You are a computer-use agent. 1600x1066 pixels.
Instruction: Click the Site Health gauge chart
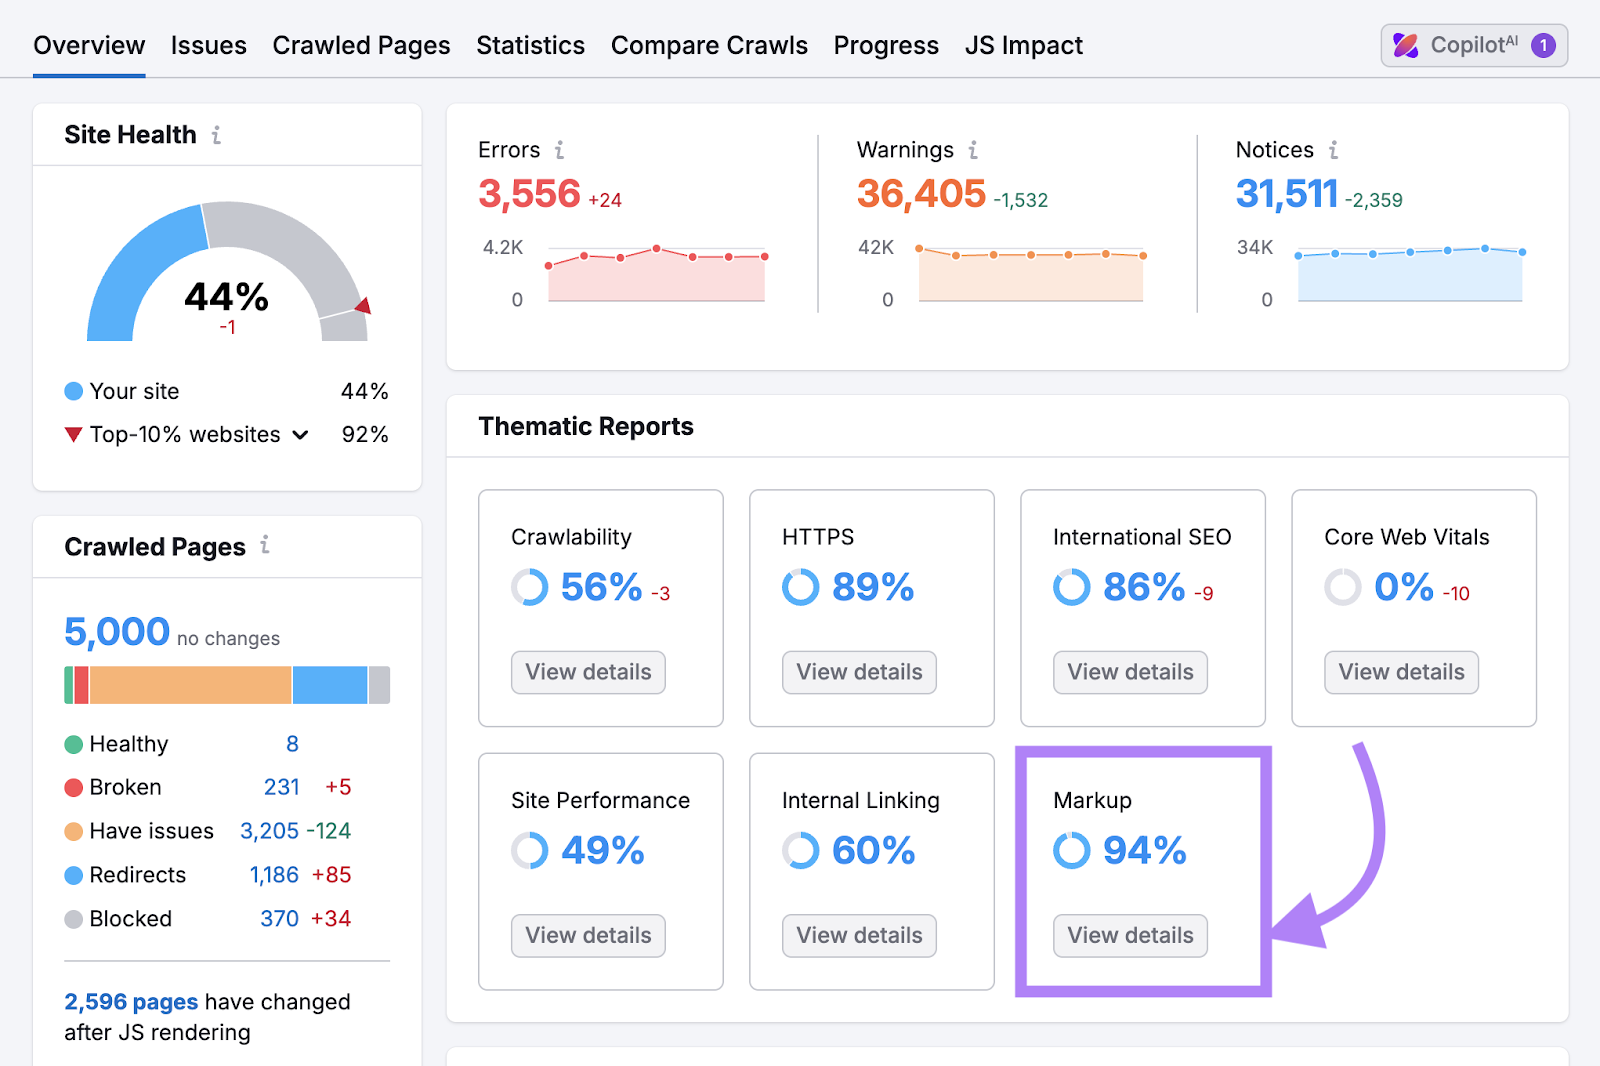(x=227, y=272)
